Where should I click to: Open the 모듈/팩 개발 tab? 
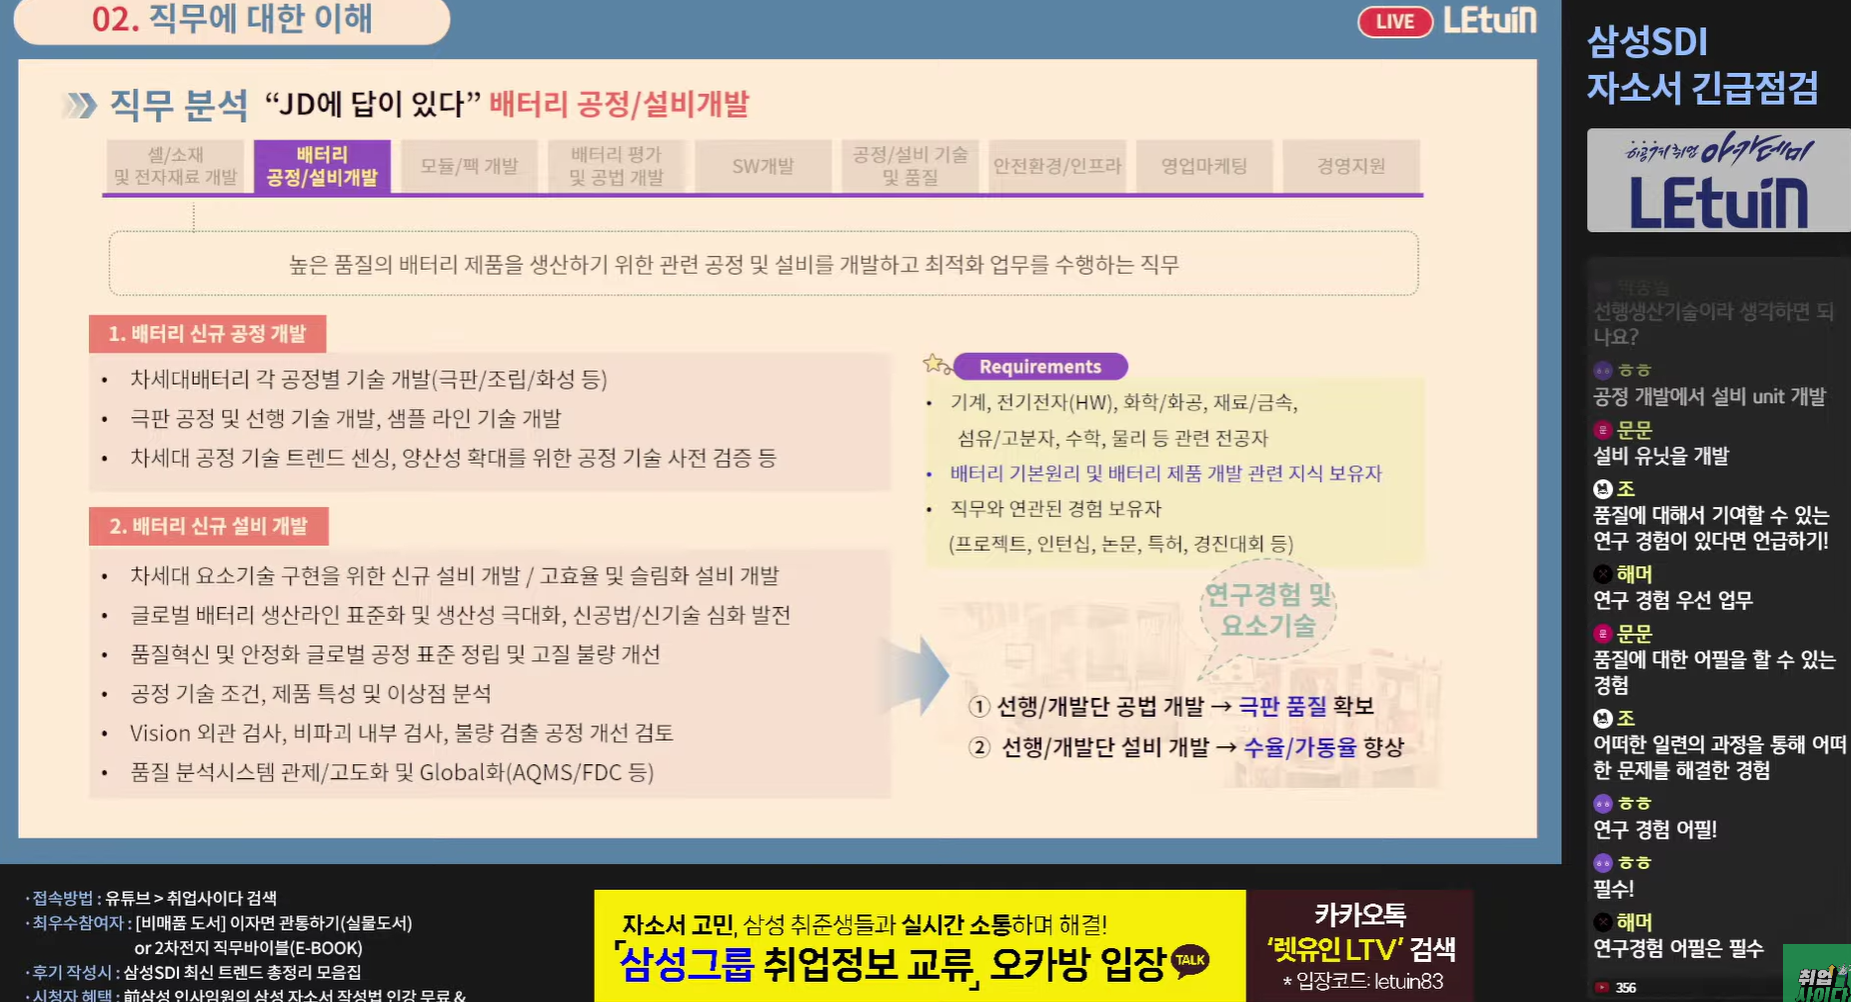click(x=469, y=166)
